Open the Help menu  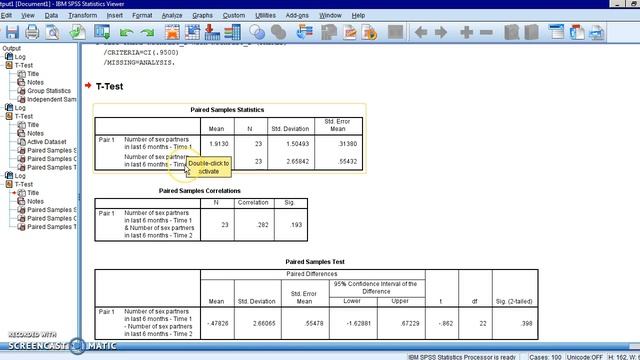(x=358, y=16)
